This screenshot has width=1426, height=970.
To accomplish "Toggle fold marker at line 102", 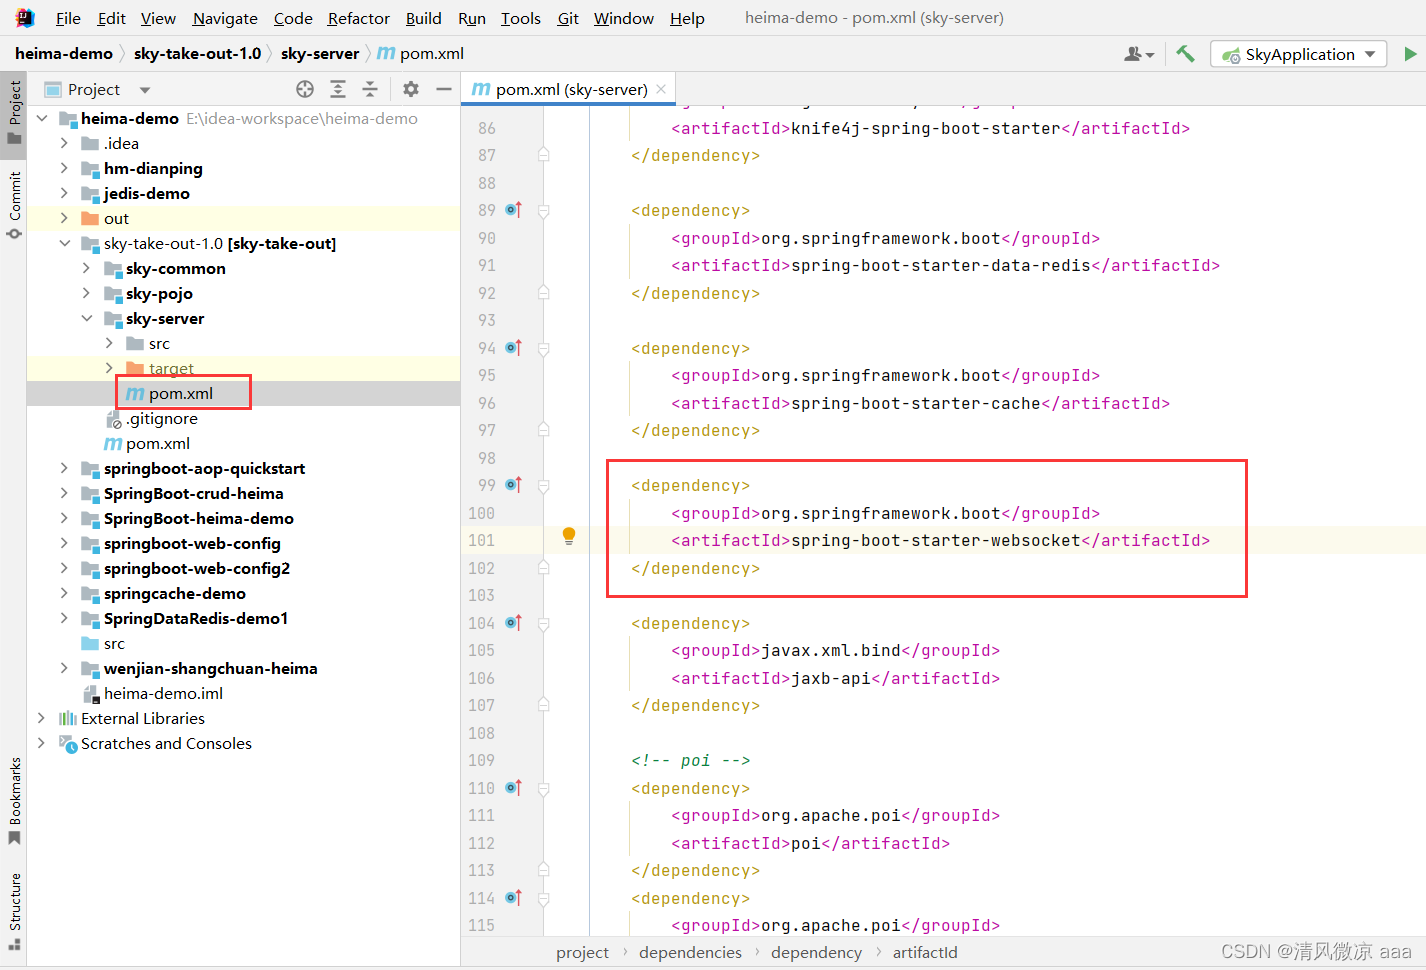I will click(544, 568).
